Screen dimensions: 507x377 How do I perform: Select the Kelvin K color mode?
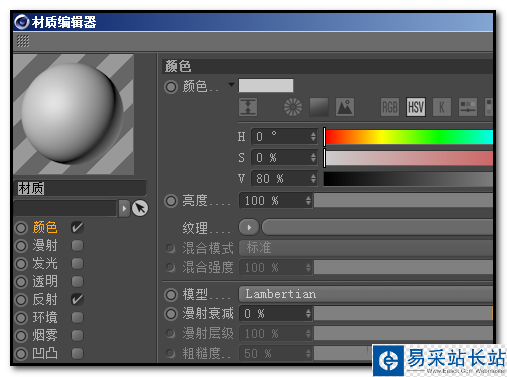442,107
